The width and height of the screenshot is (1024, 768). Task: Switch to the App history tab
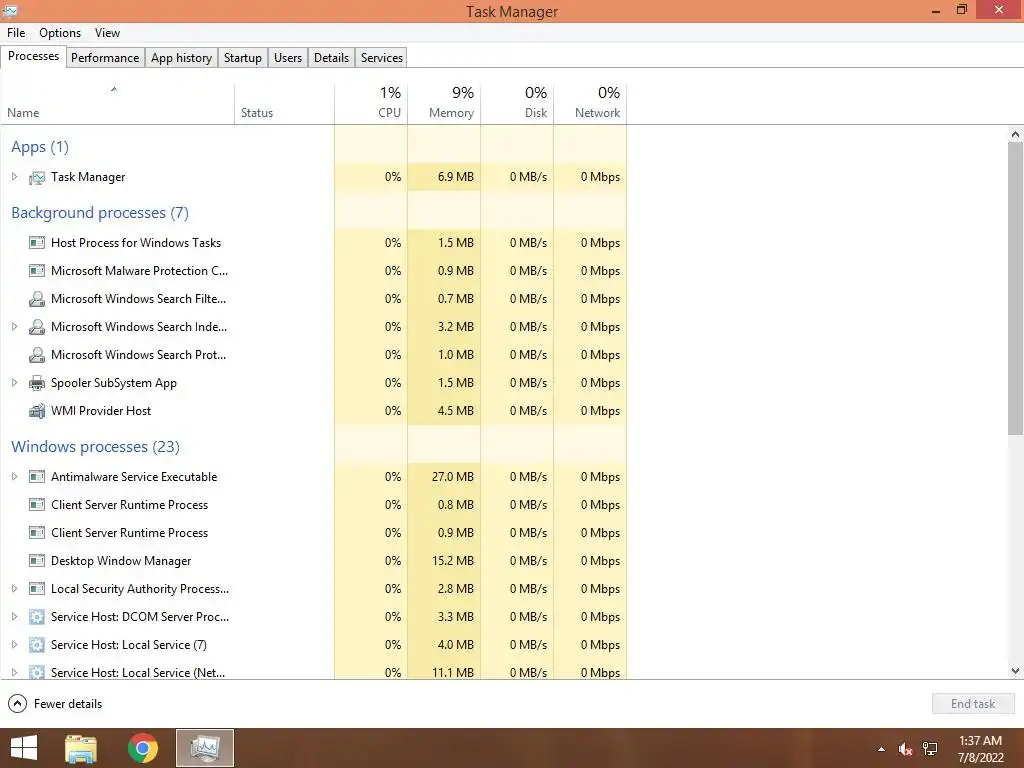[182, 57]
